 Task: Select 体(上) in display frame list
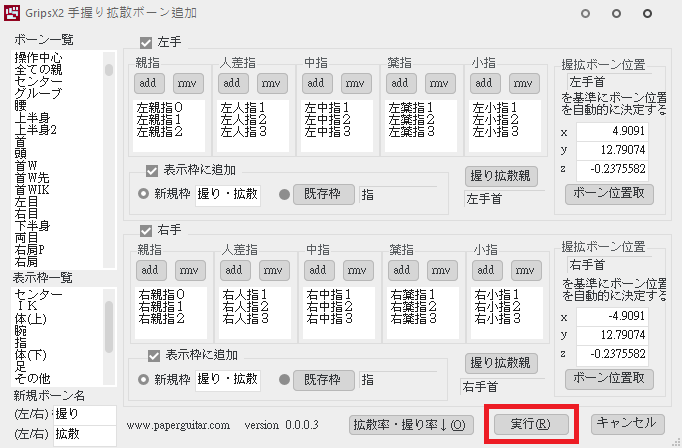(x=30, y=318)
